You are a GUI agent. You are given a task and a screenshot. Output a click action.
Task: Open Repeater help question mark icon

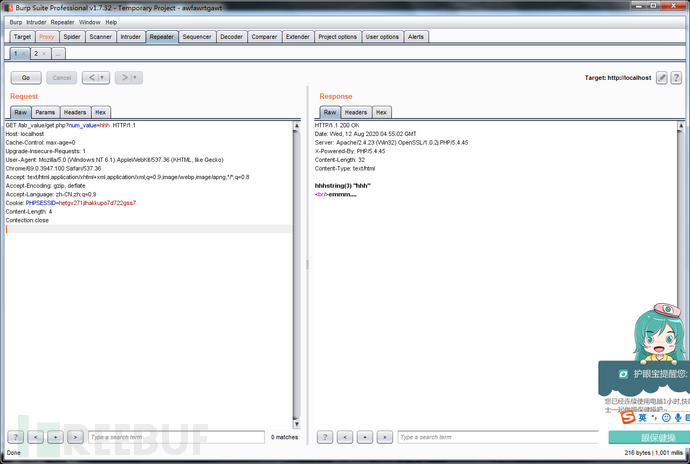click(x=676, y=78)
